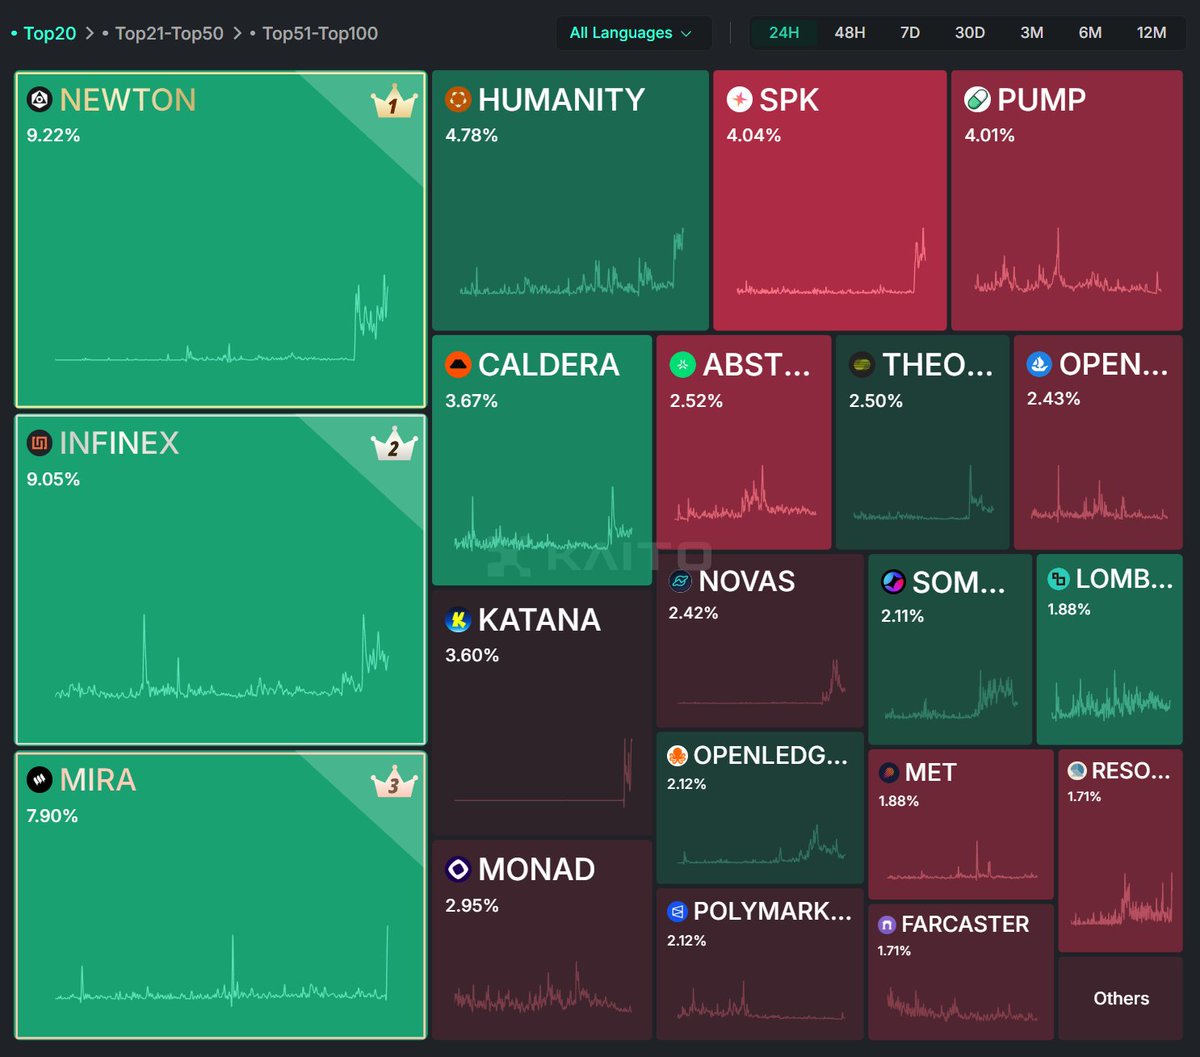Click the 2.52% value under ABST...
The width and height of the screenshot is (1200, 1057).
coord(696,401)
